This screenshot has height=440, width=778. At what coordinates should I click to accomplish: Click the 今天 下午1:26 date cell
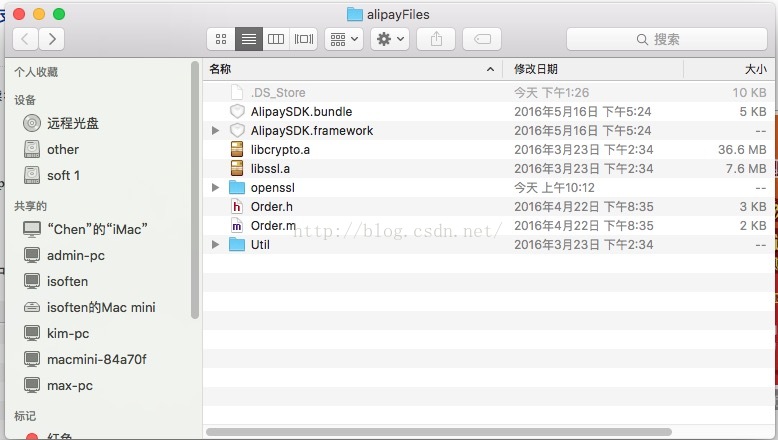pos(551,93)
